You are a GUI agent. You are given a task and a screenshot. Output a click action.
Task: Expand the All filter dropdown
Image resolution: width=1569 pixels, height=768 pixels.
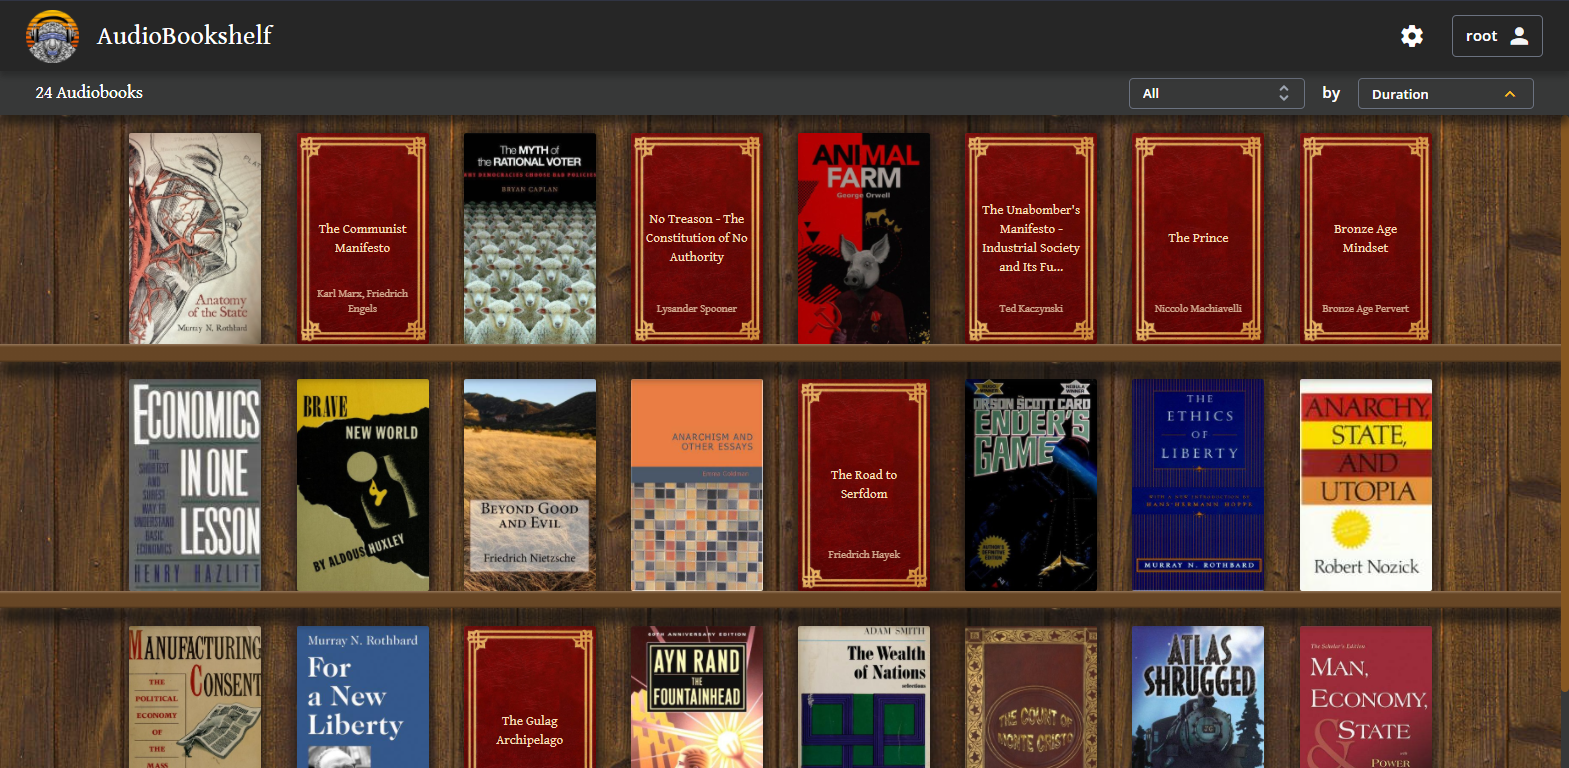tap(1216, 93)
